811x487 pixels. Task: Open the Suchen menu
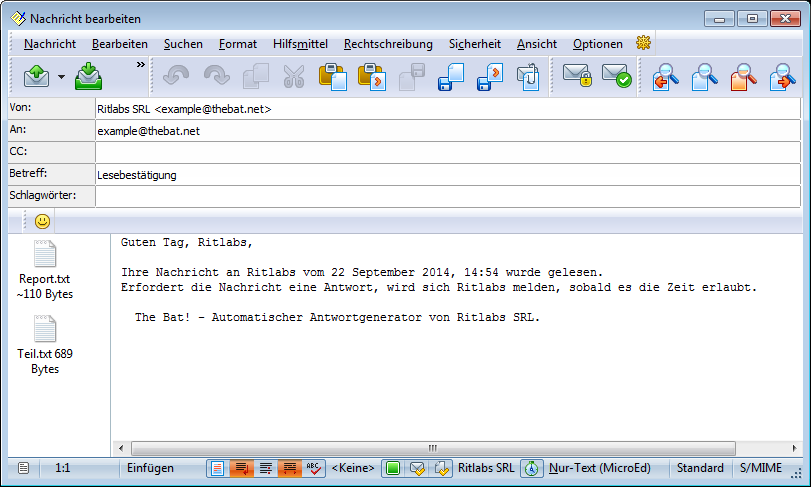click(183, 44)
